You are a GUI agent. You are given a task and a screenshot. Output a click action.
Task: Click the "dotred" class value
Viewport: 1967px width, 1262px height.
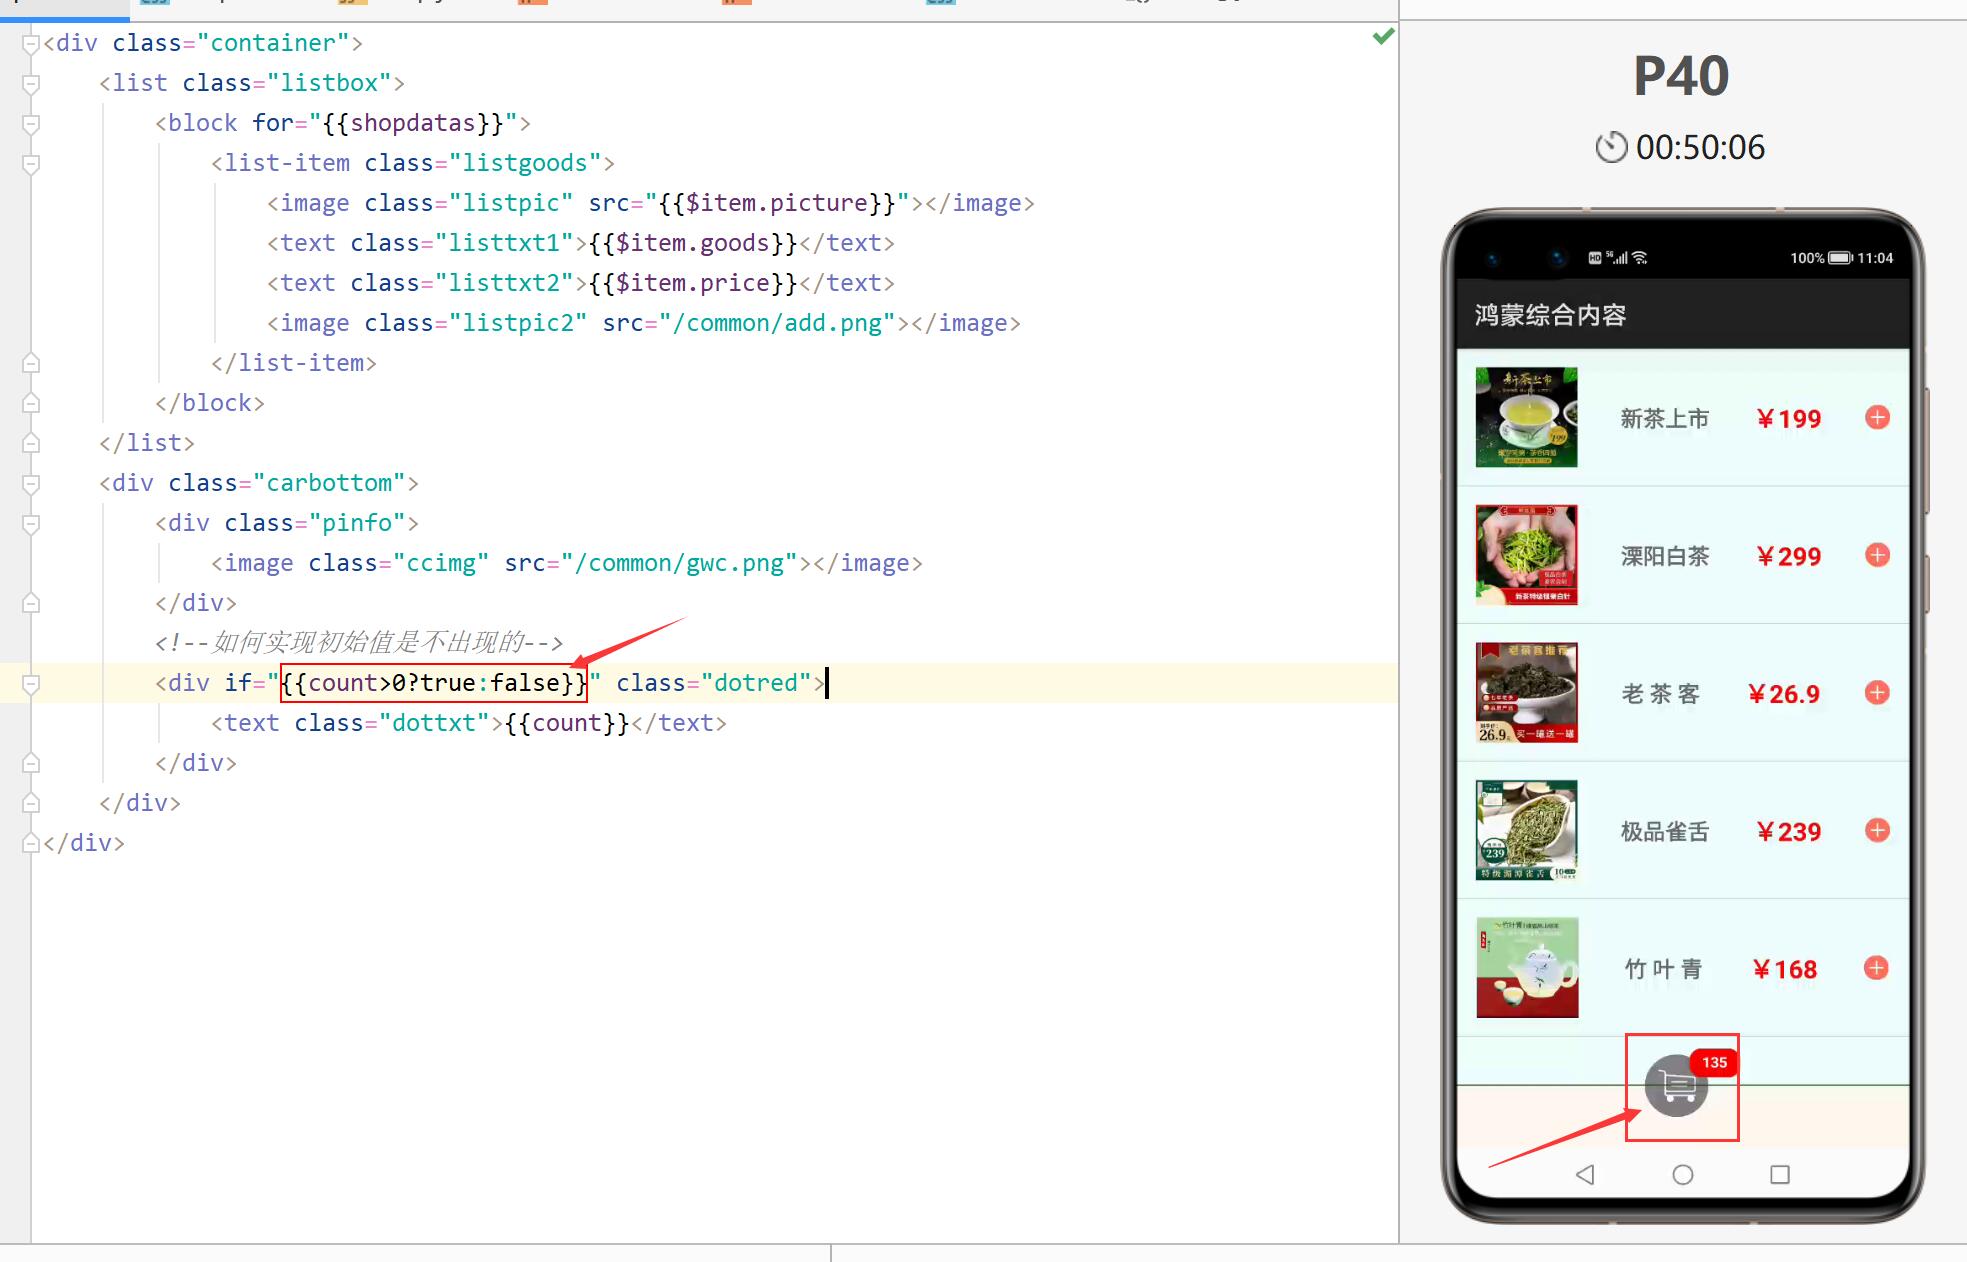coord(756,683)
